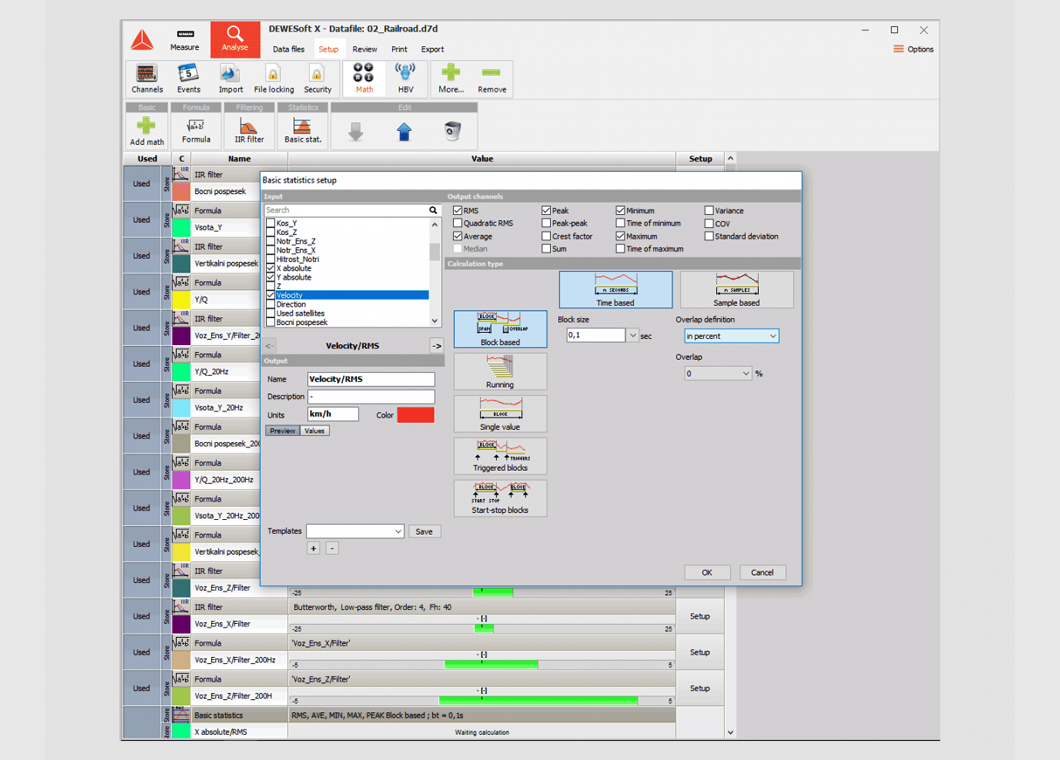Delete math item with trash icon
Screen dimensions: 1060x760
point(452,131)
